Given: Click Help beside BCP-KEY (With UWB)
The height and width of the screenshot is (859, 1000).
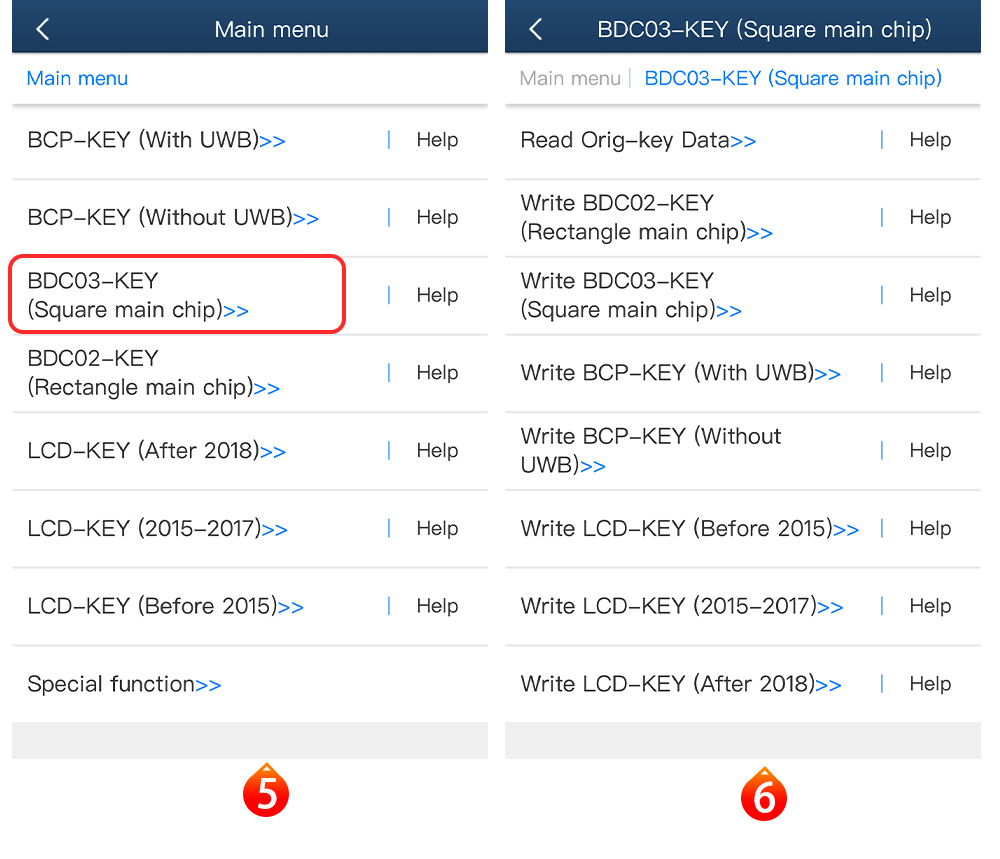Looking at the screenshot, I should [x=437, y=141].
